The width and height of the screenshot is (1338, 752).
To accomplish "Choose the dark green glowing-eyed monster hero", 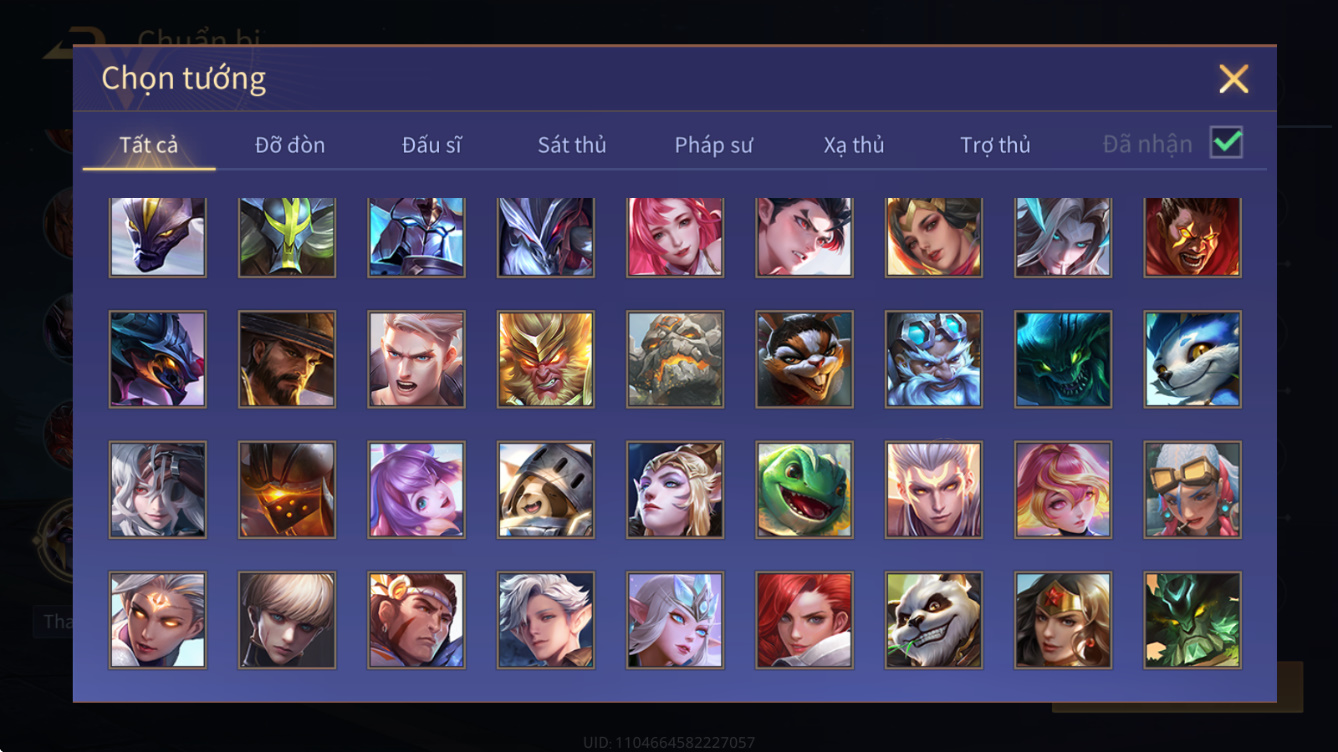I will tap(1063, 359).
